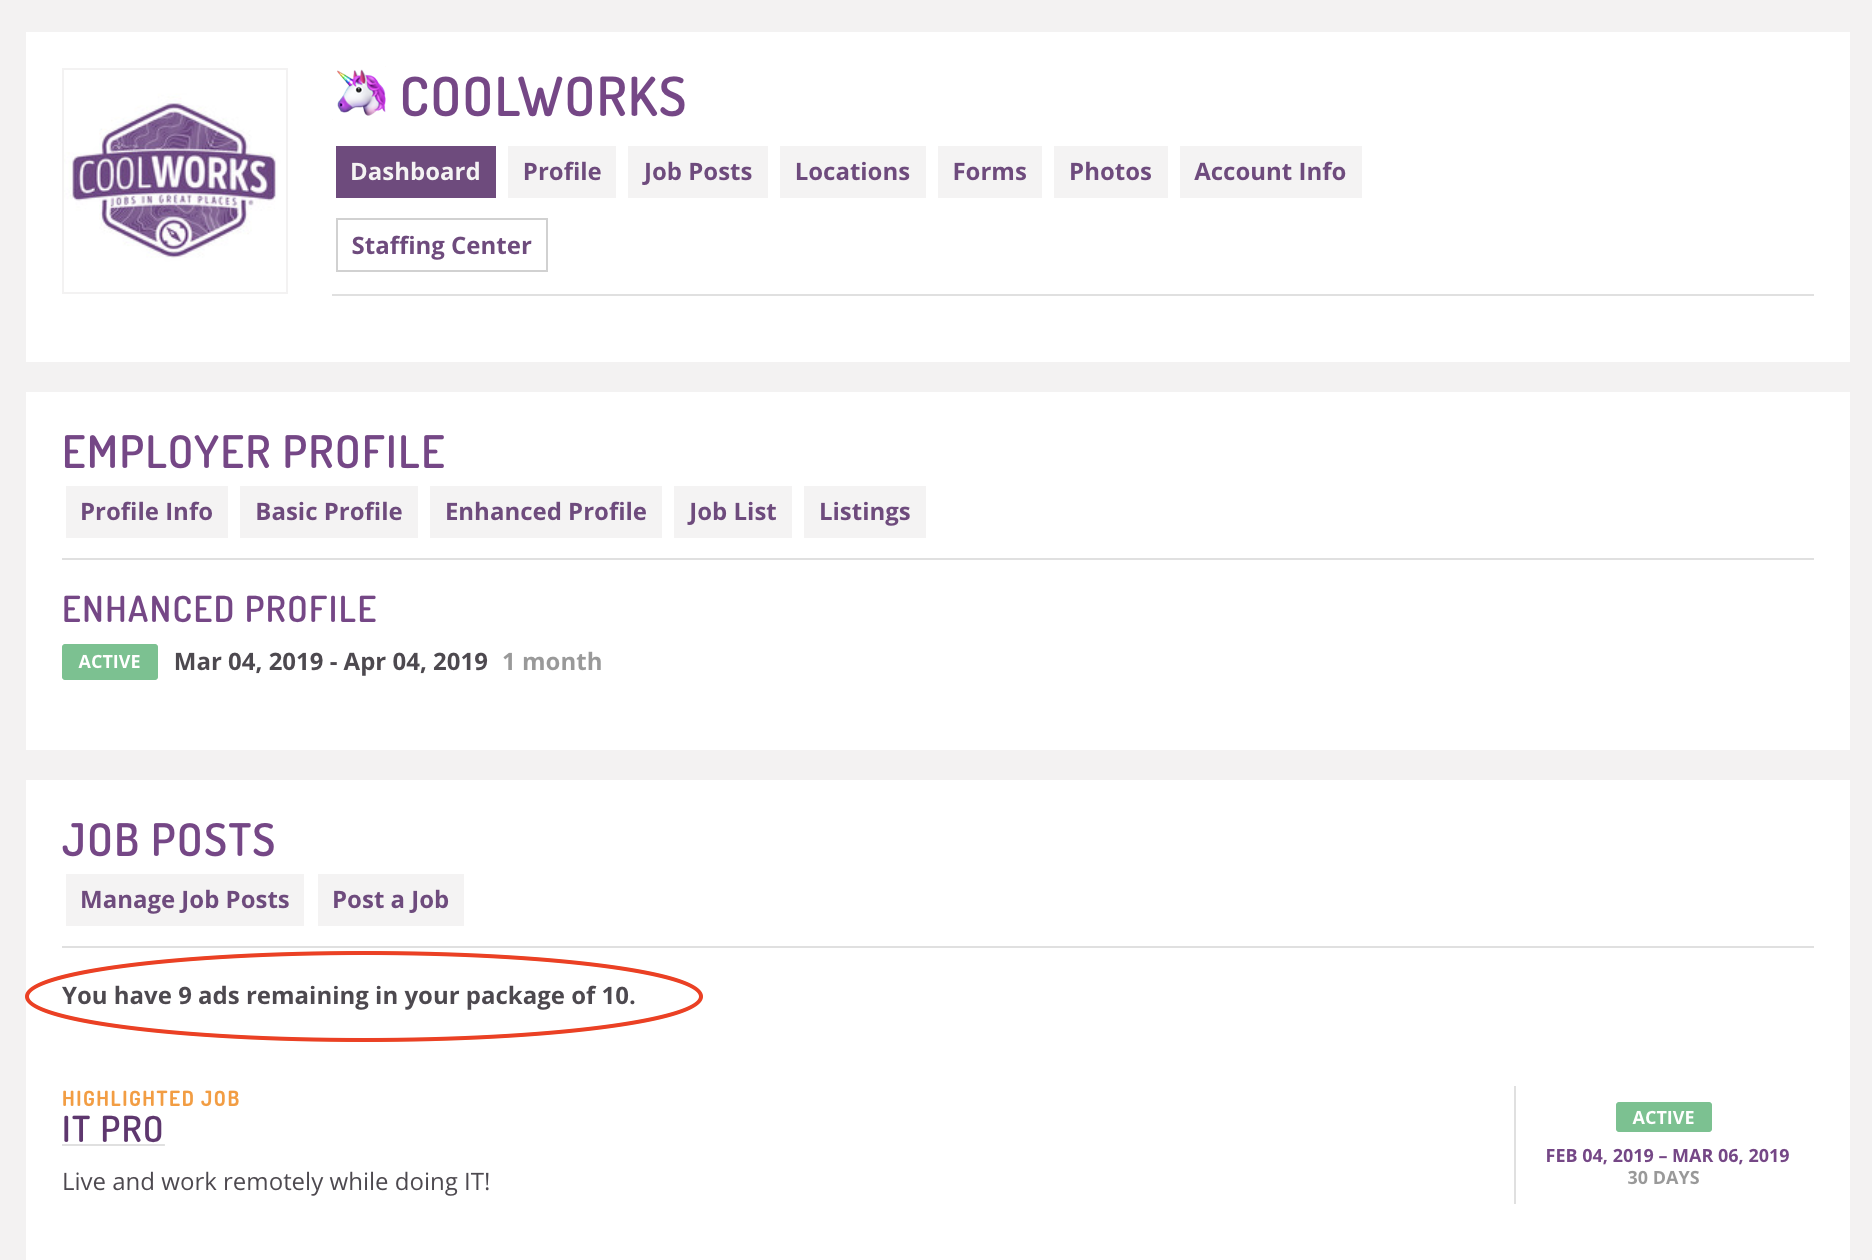Screen dimensions: 1872x1260
Task: Click the unicorn emoji icon beside COOLWORKS
Action: (361, 94)
